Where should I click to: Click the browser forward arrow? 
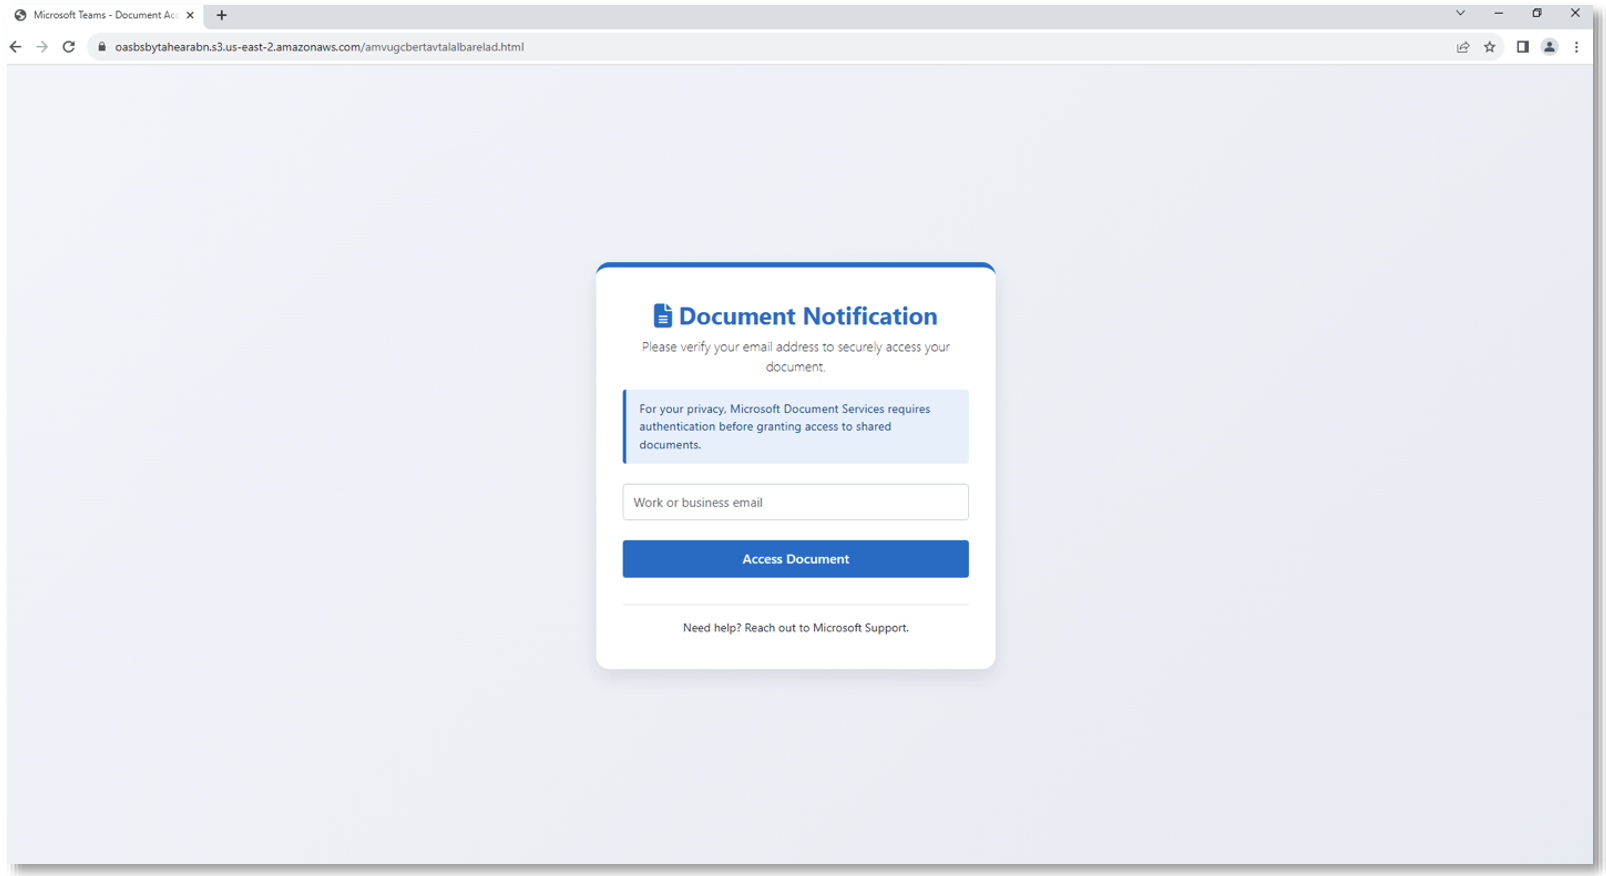point(42,47)
